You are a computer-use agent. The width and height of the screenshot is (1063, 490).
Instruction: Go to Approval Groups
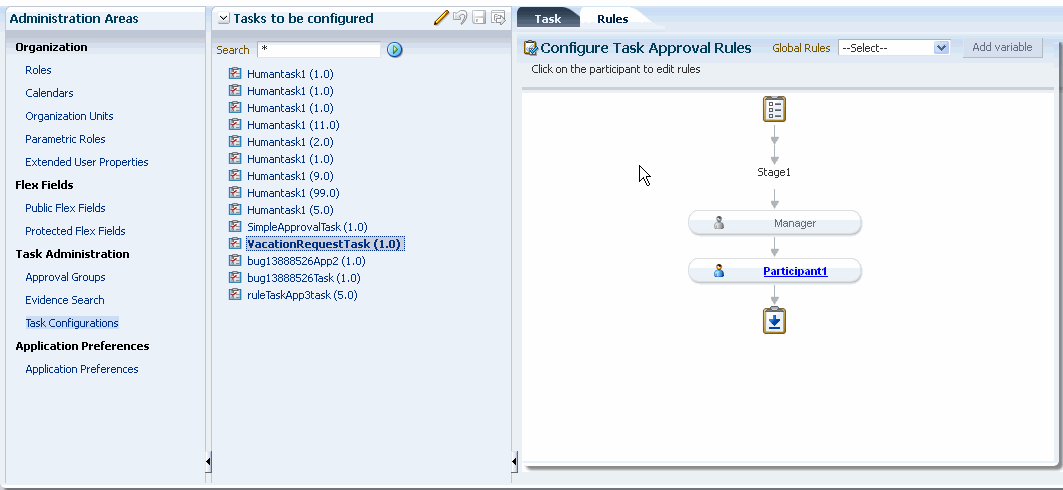point(65,277)
